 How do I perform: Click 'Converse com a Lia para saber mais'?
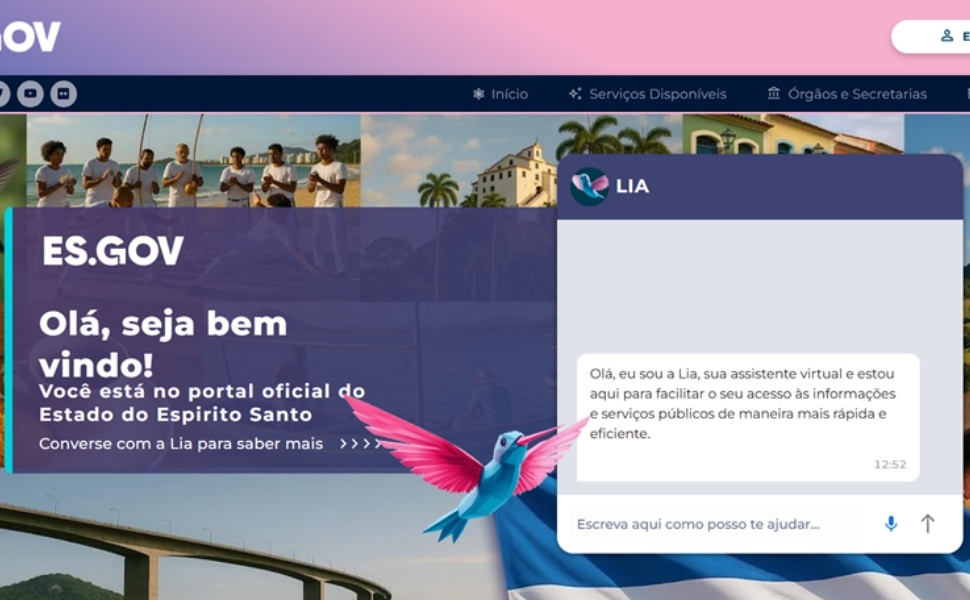pyautogui.click(x=181, y=444)
